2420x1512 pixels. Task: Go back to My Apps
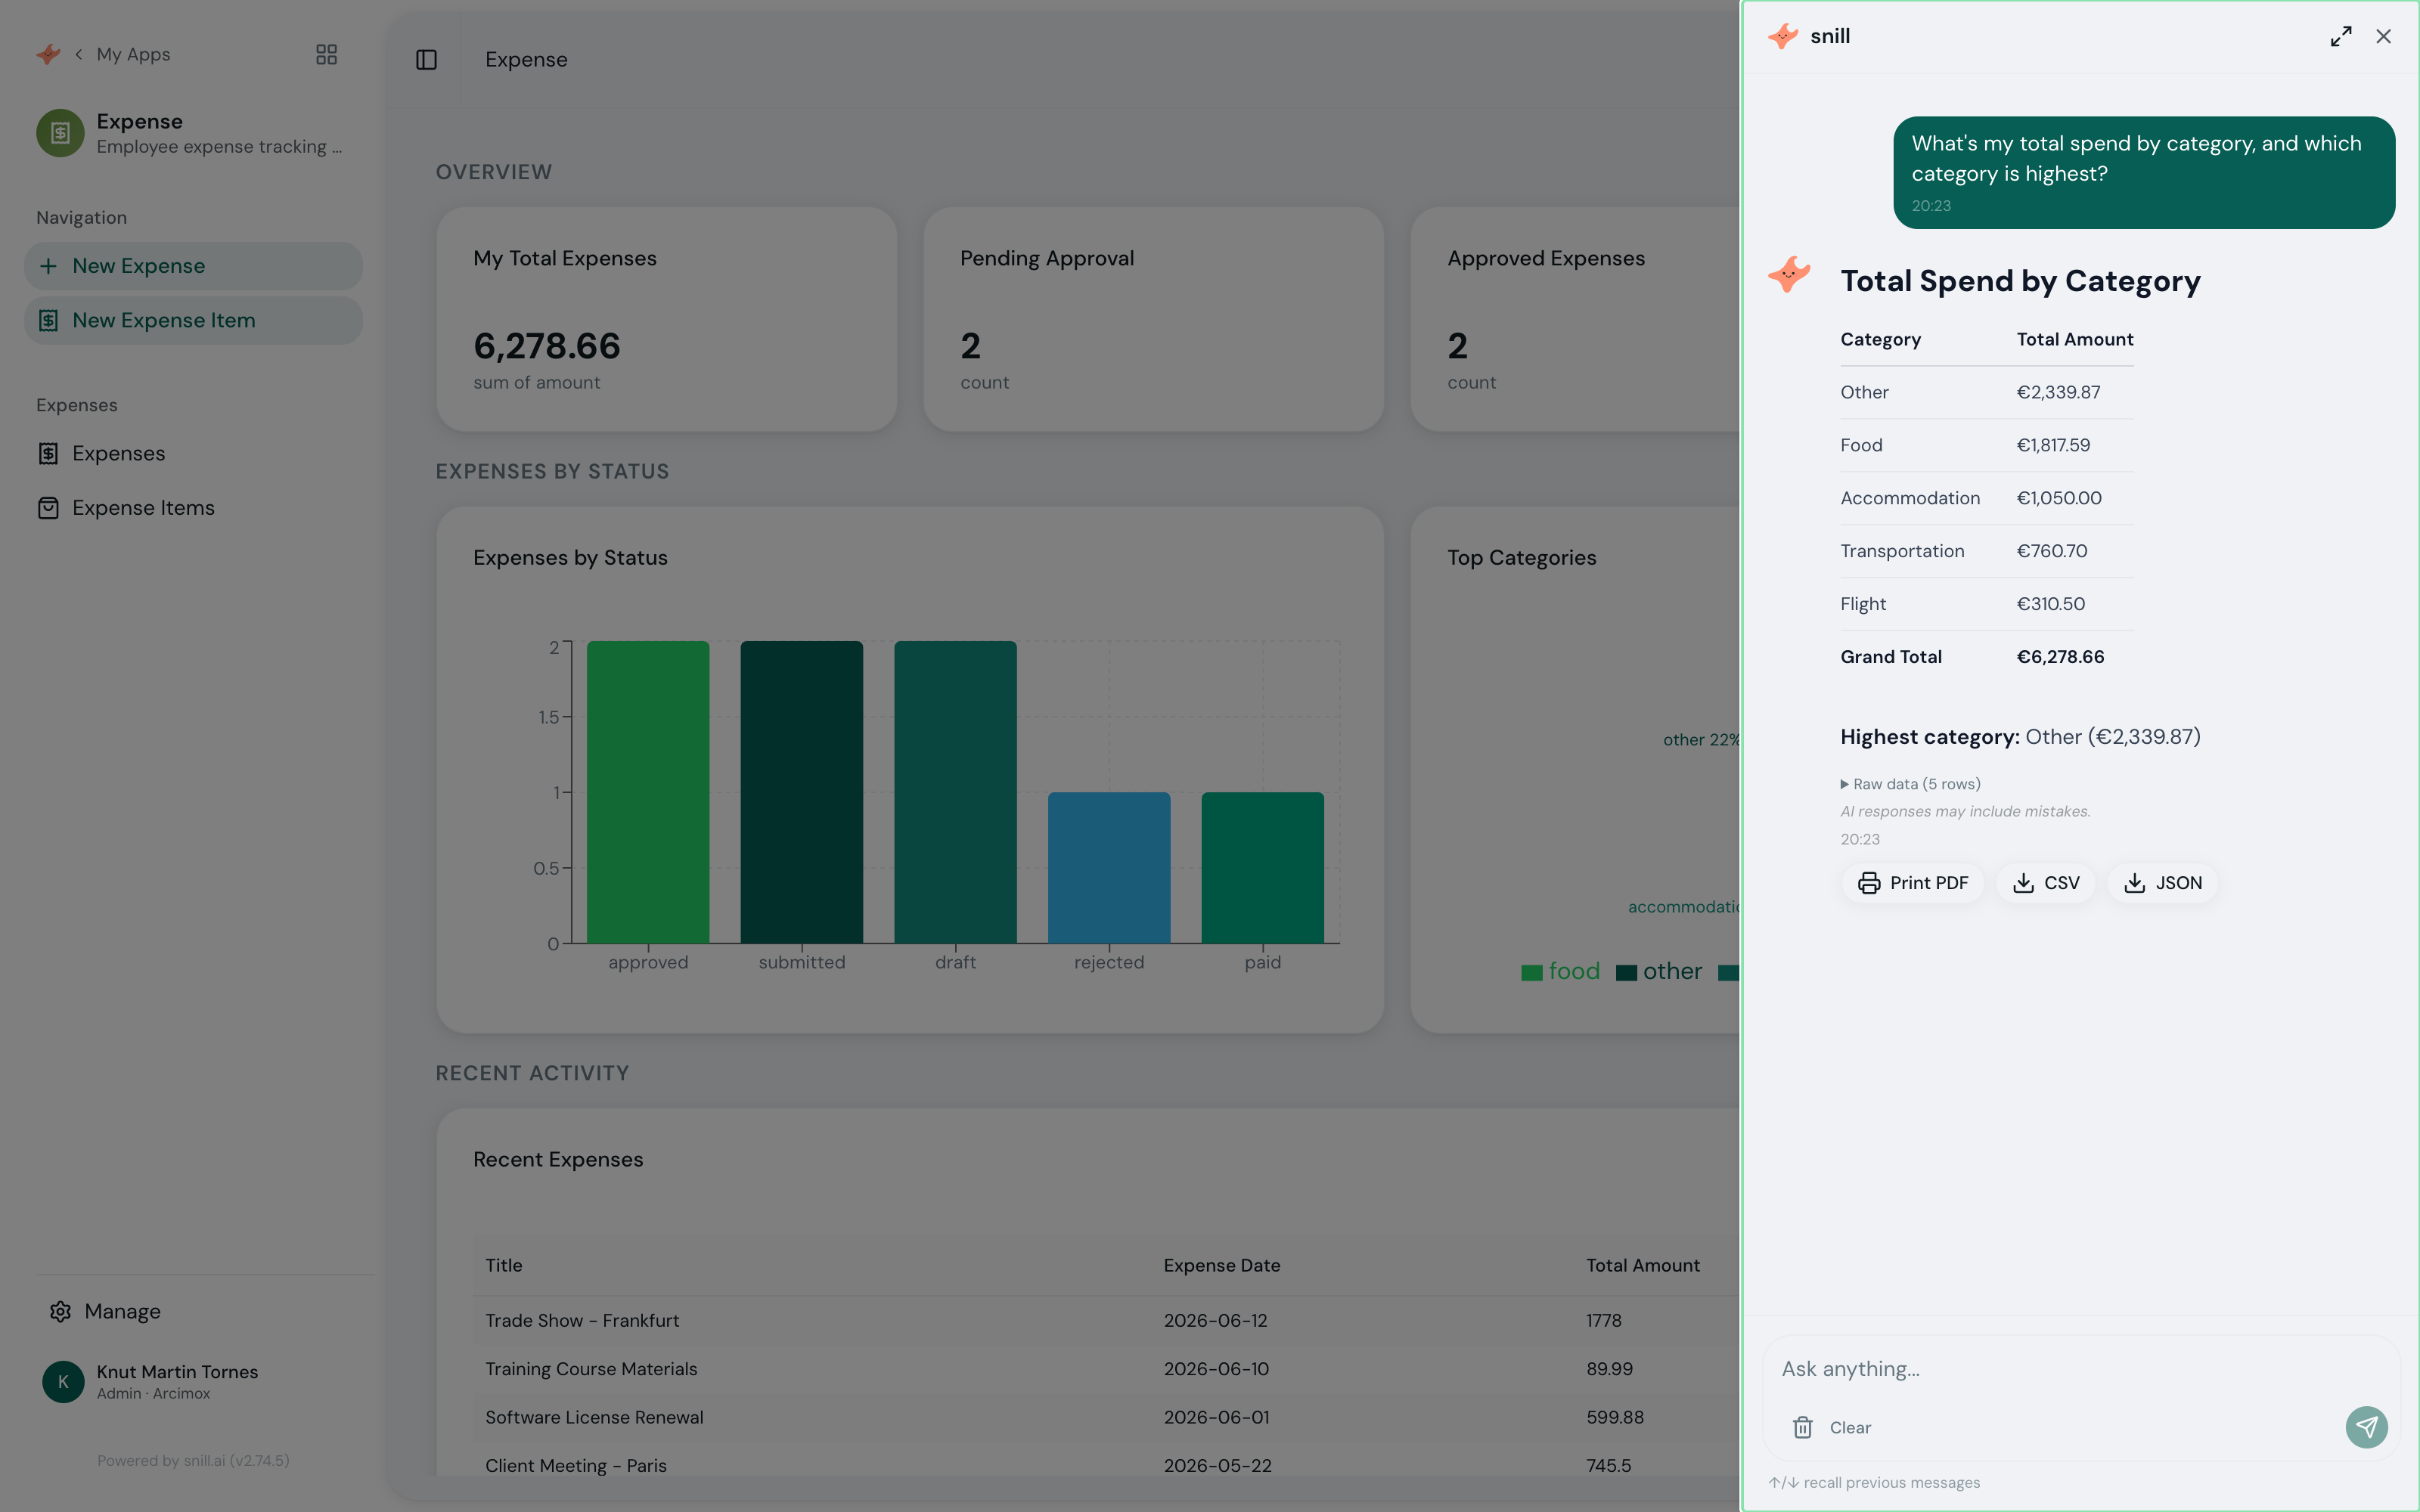pos(133,54)
